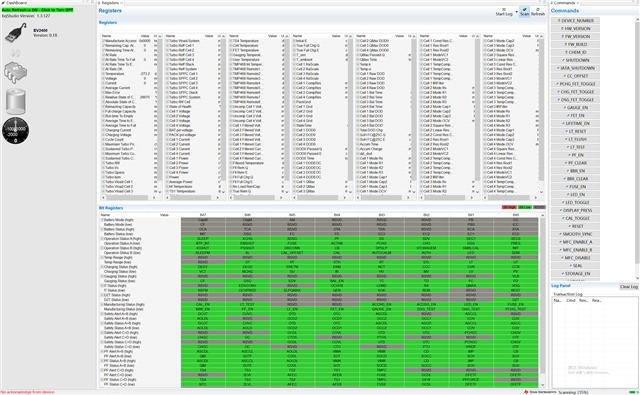Image resolution: width=640 pixels, height=395 pixels.
Task: Expand the PF Status A+B (high) row
Action: pyautogui.click(x=102, y=361)
